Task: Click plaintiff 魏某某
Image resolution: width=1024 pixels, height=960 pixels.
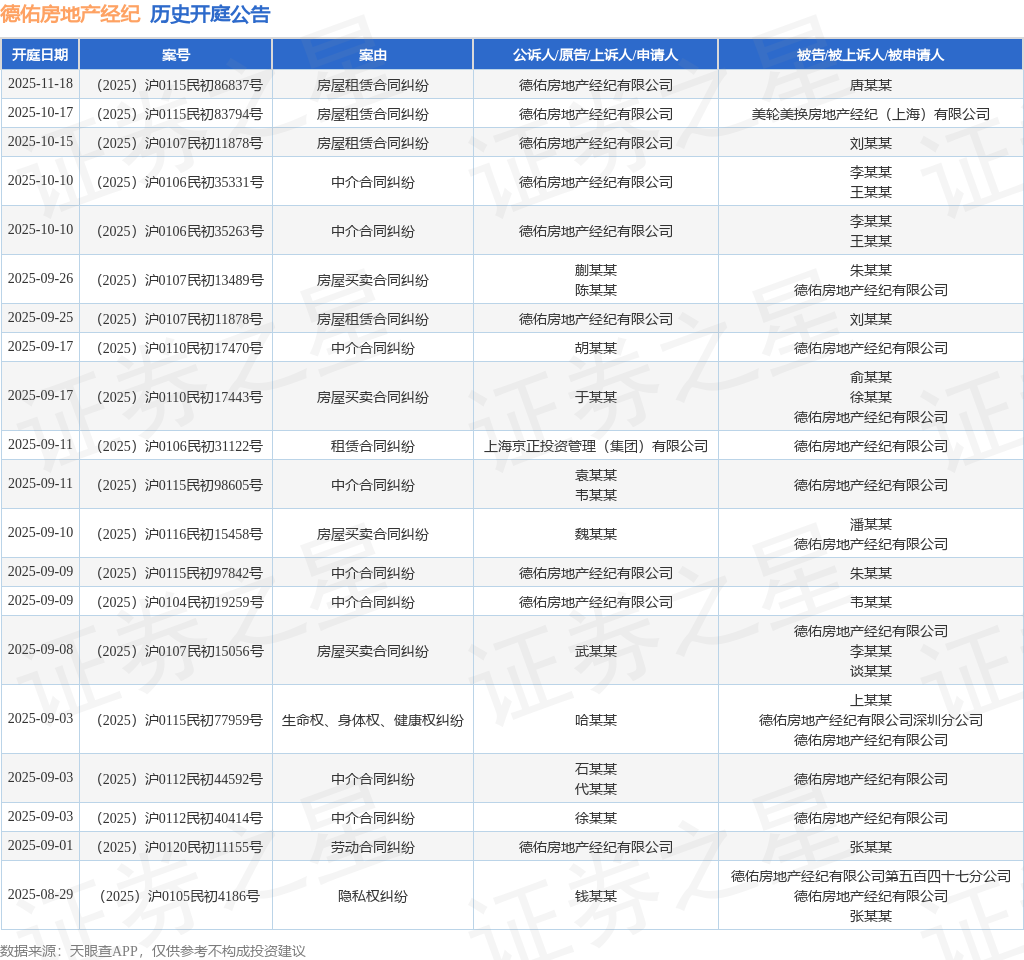Action: point(596,534)
